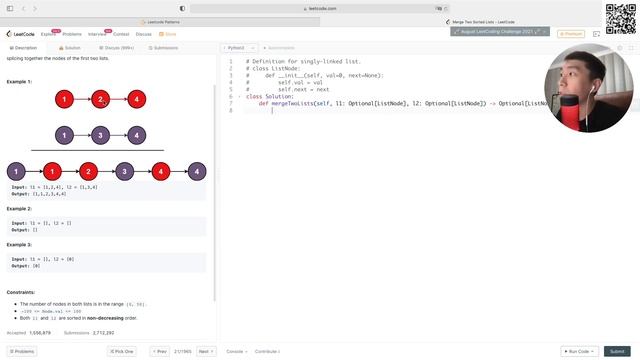Click the Example 2 heading
The width and height of the screenshot is (640, 360).
pyautogui.click(x=19, y=209)
